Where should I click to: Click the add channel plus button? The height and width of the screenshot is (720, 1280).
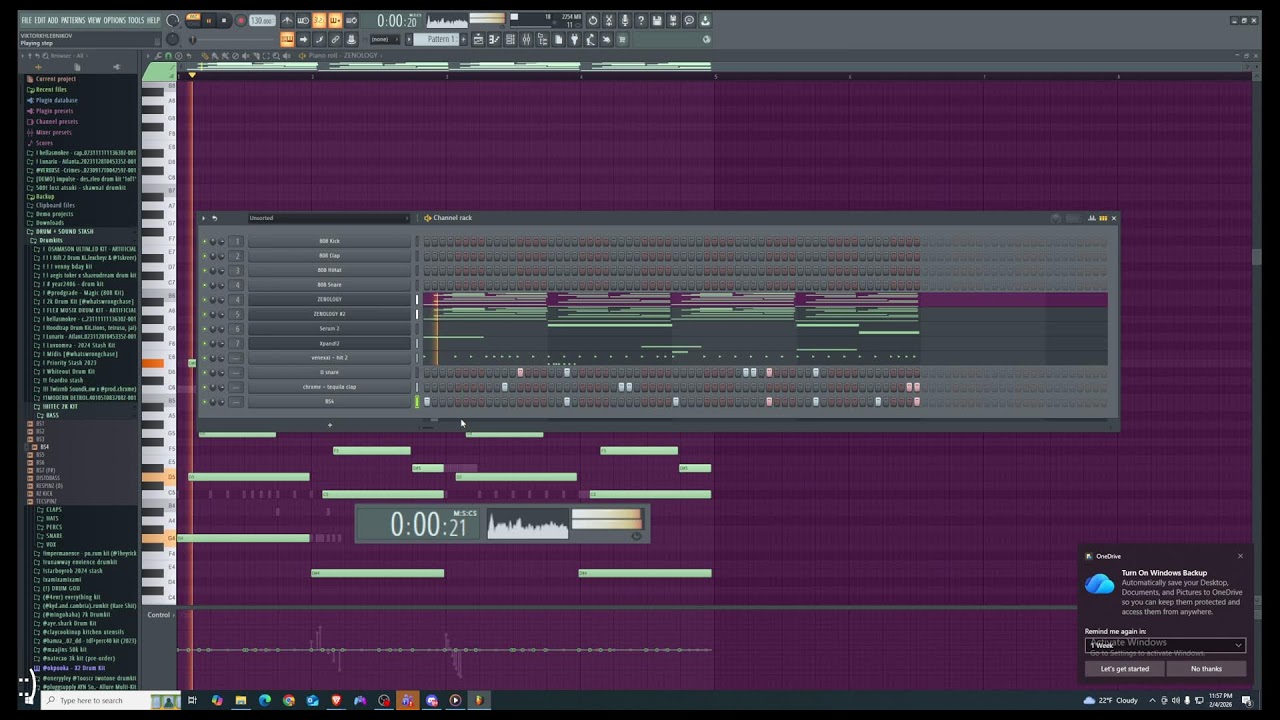(x=329, y=425)
